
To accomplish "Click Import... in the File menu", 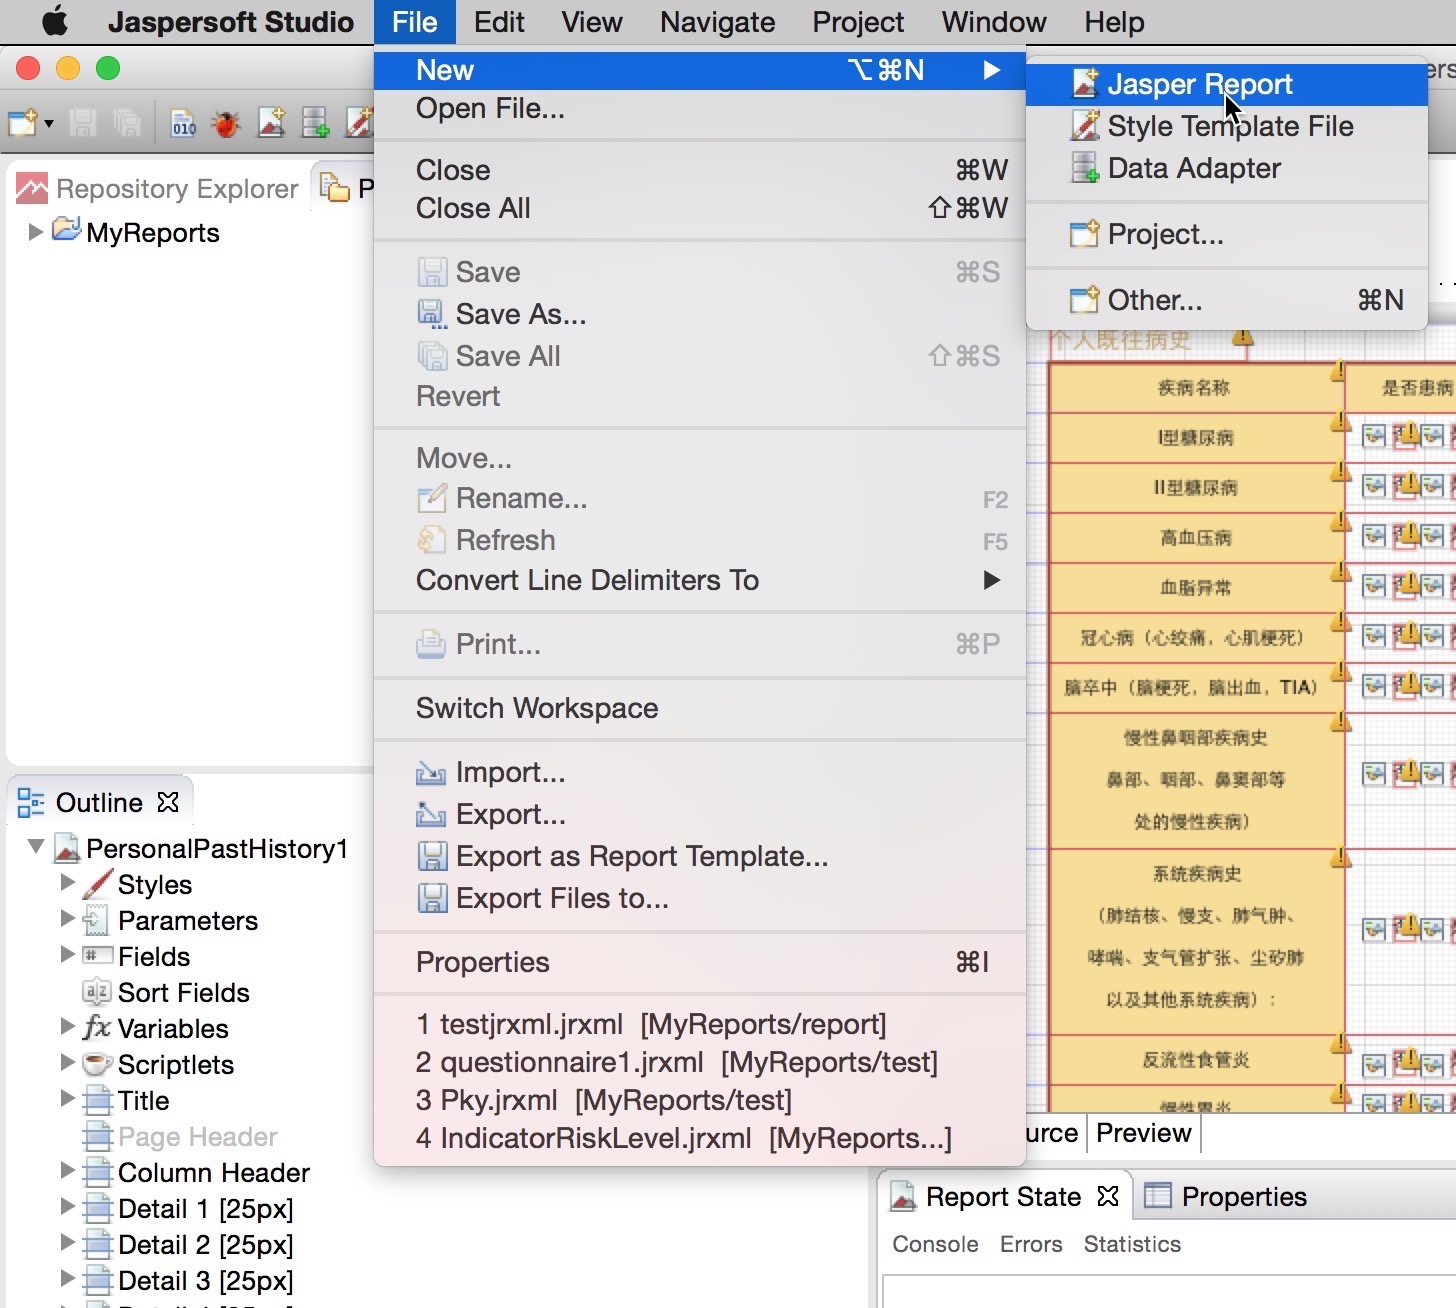I will point(700,772).
